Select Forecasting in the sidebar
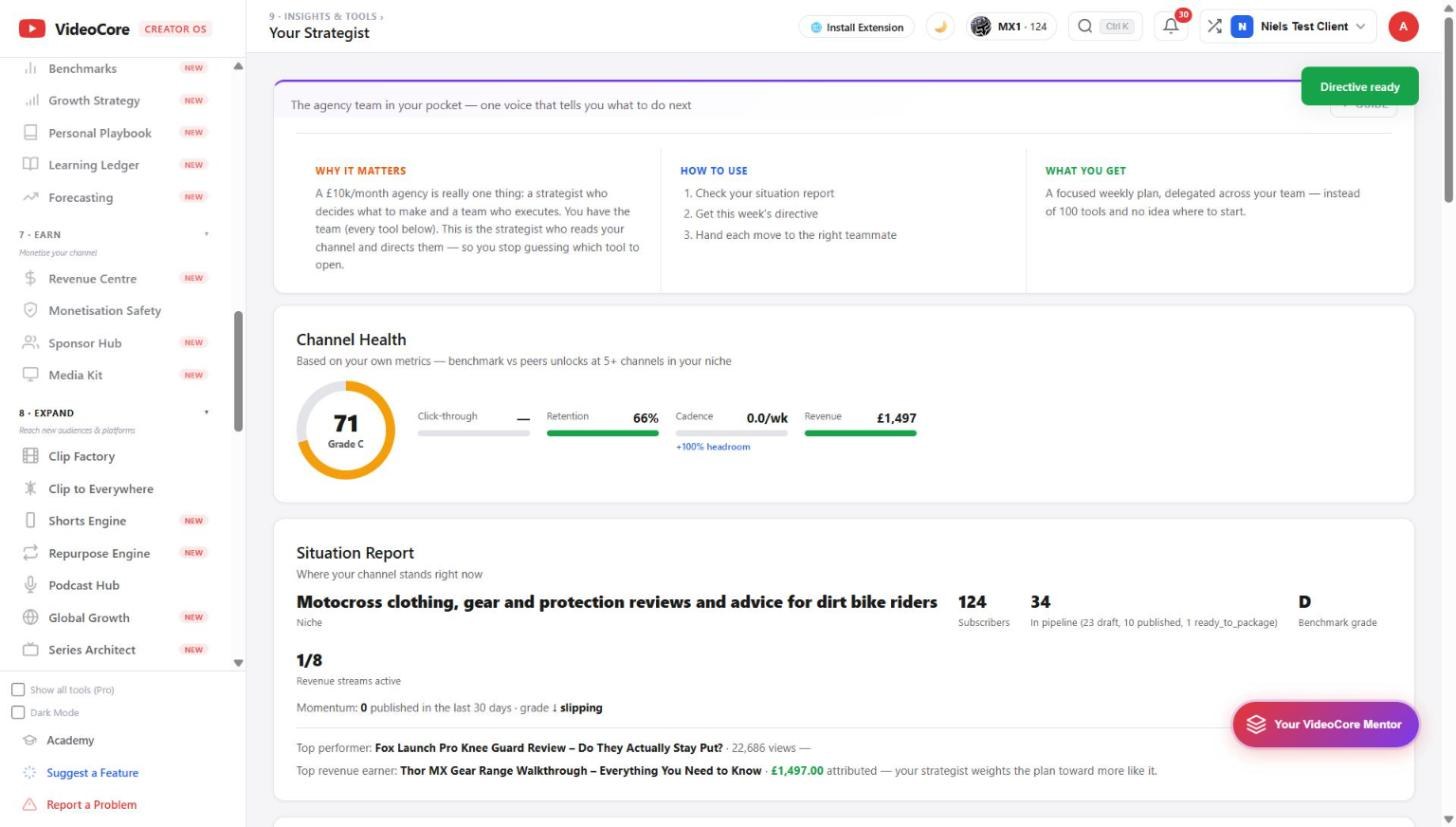The height and width of the screenshot is (827, 1456). (x=115, y=197)
